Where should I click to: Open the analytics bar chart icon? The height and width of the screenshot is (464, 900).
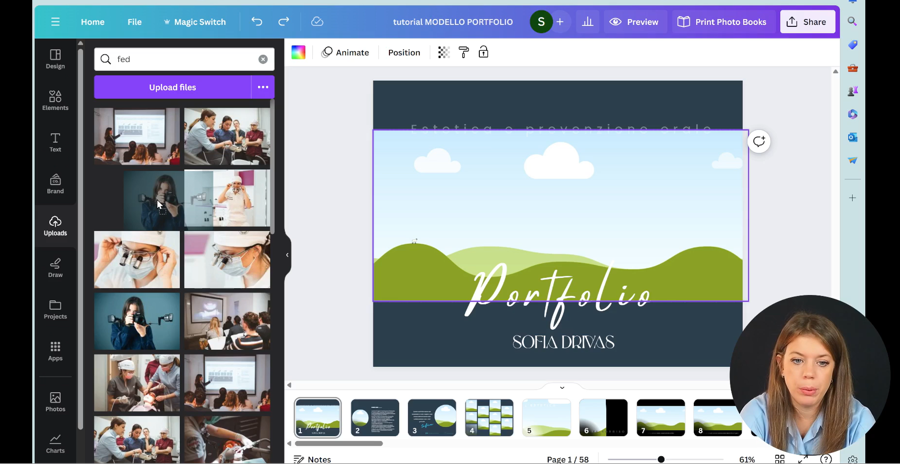tap(587, 22)
